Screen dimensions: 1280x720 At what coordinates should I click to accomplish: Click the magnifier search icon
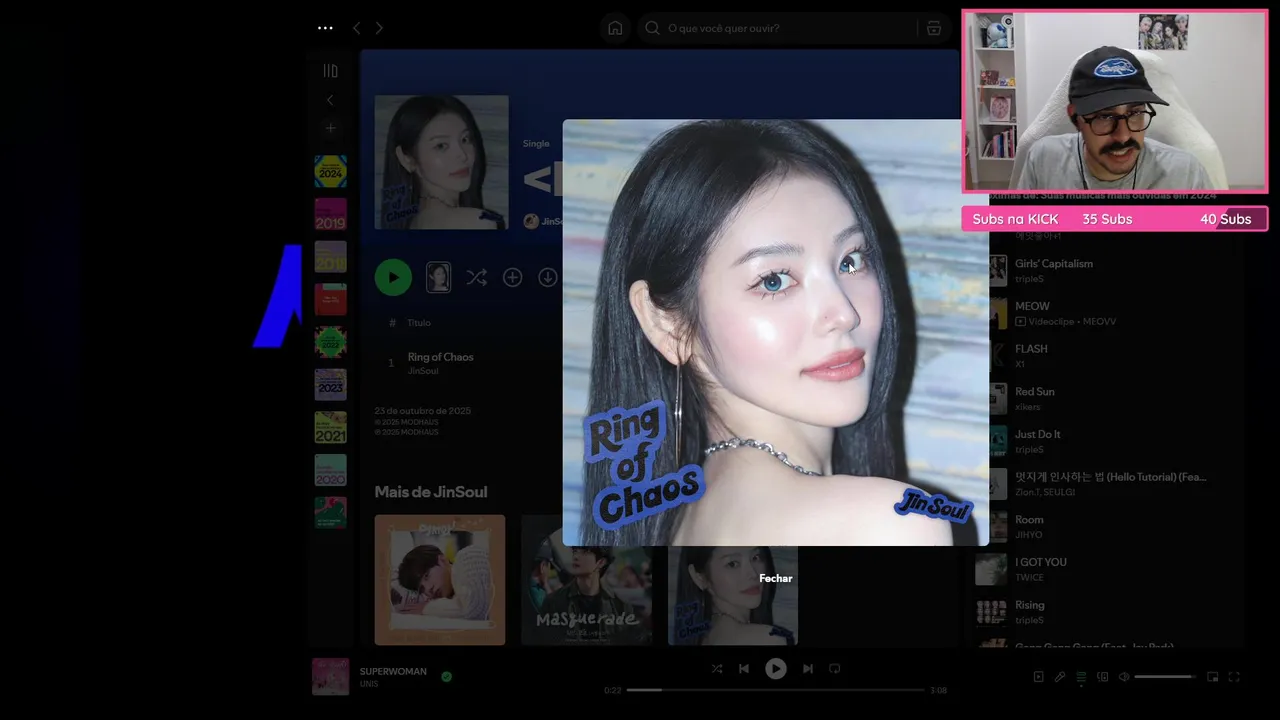(x=652, y=28)
